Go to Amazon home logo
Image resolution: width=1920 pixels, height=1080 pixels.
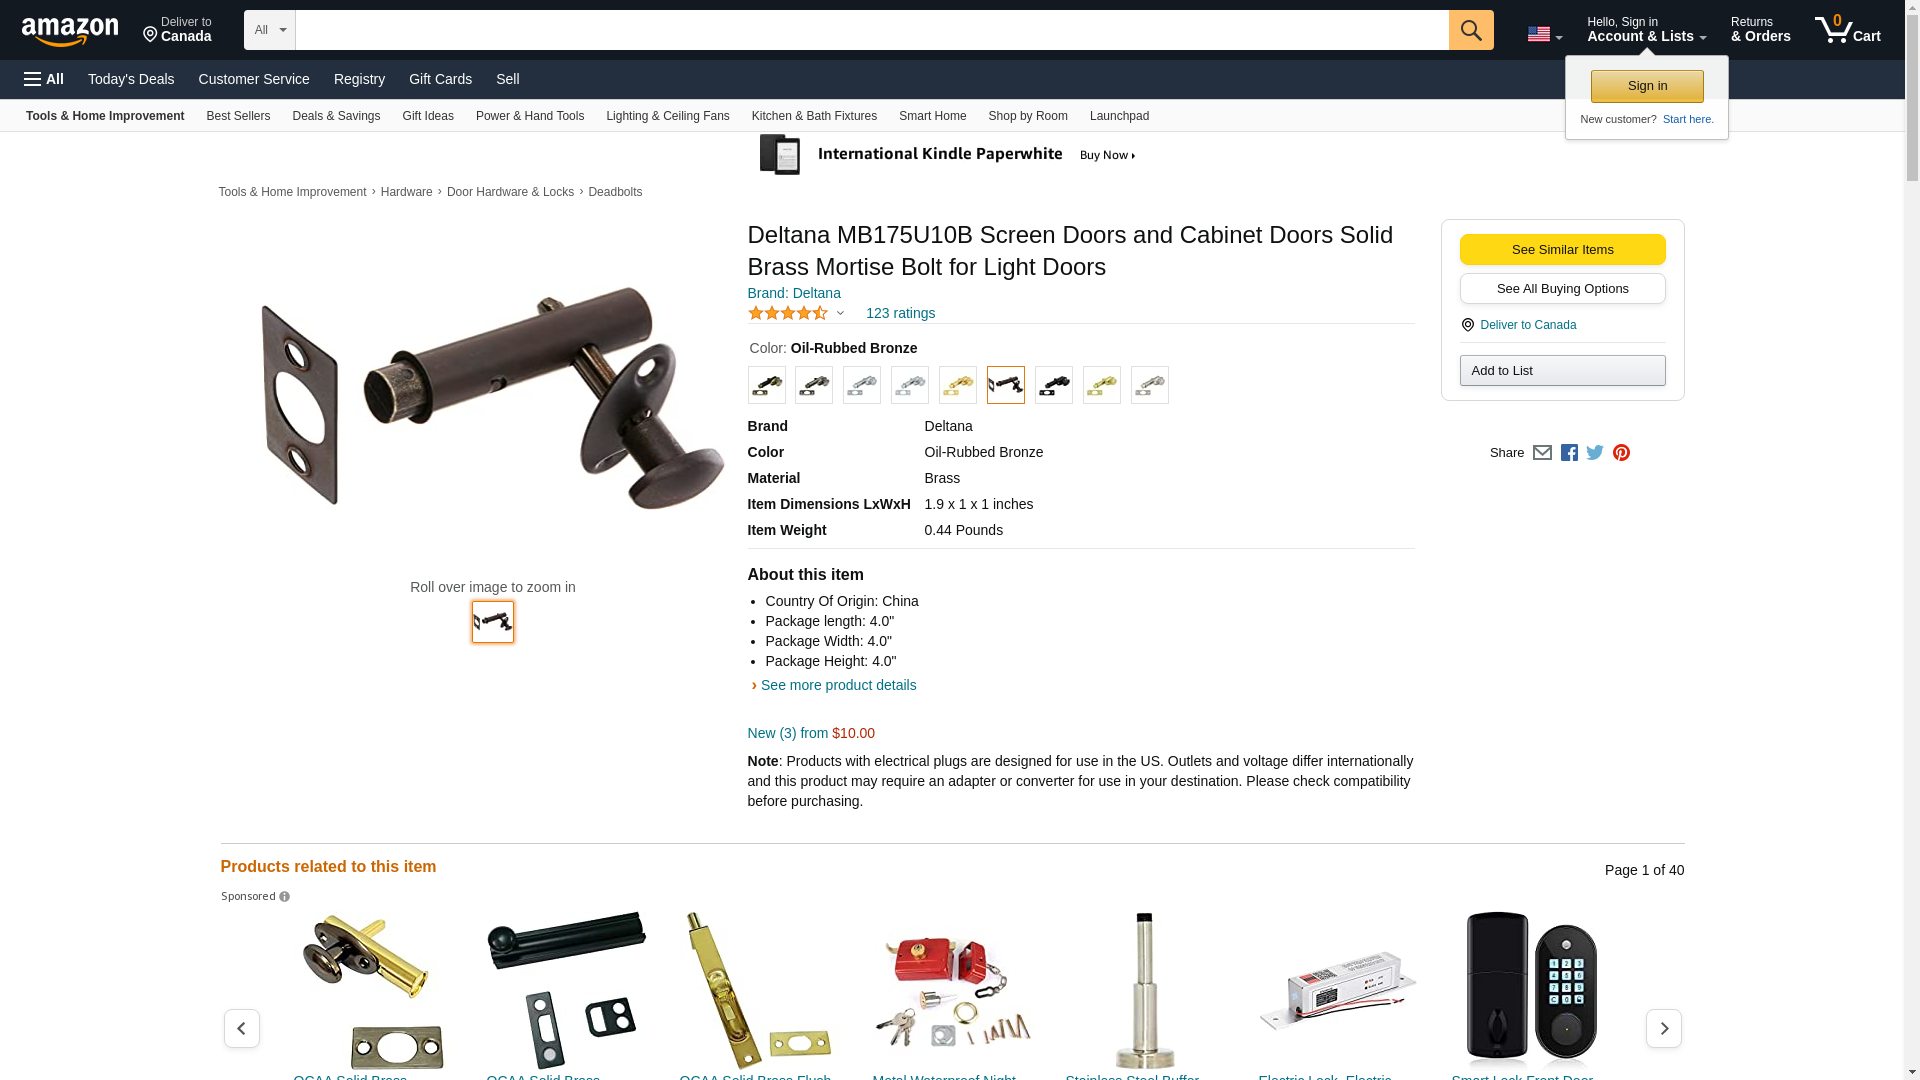pyautogui.click(x=70, y=31)
